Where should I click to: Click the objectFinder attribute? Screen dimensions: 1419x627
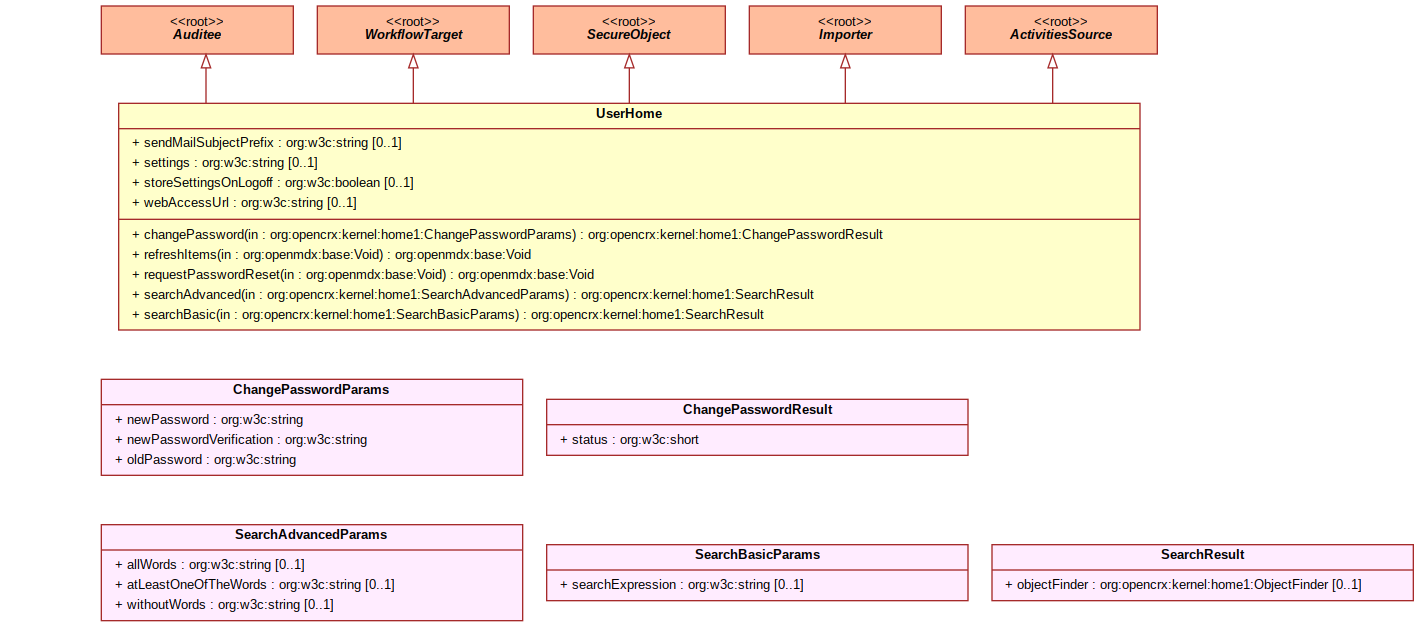1183,585
